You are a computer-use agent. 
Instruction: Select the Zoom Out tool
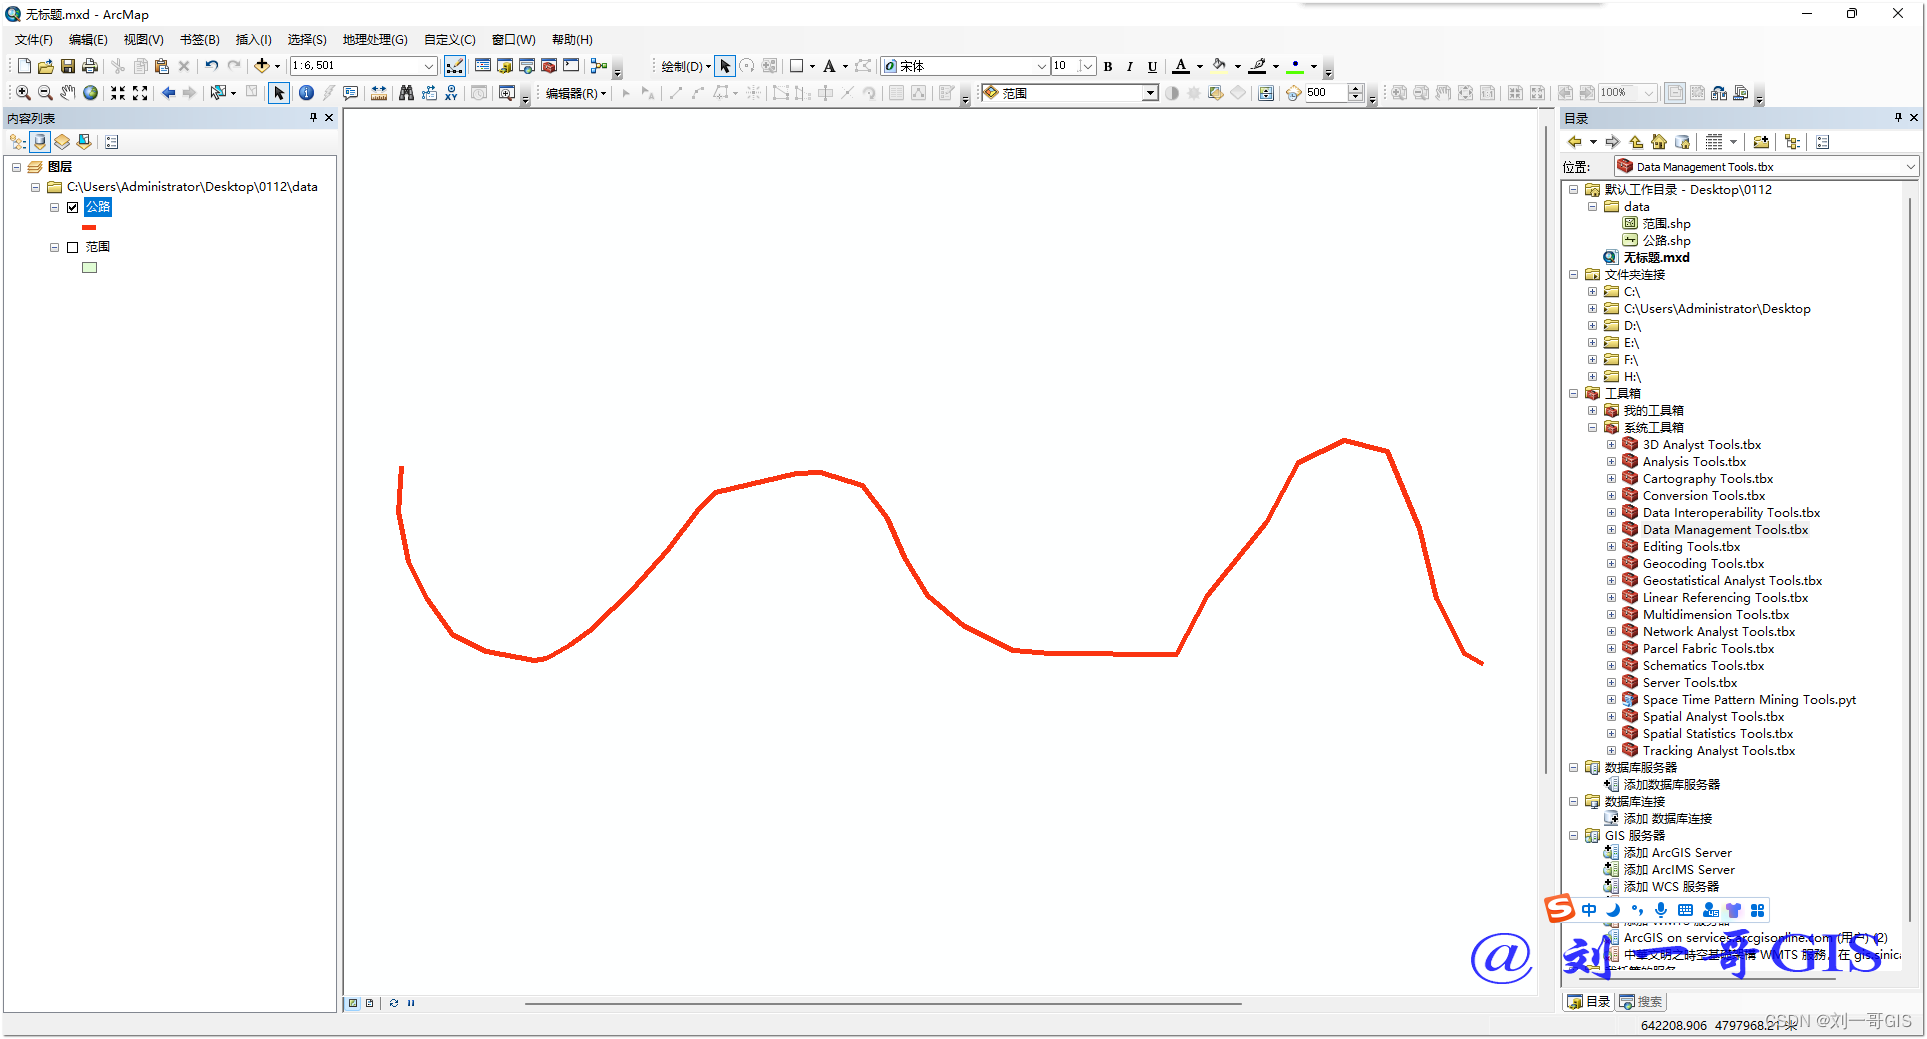[x=45, y=93]
